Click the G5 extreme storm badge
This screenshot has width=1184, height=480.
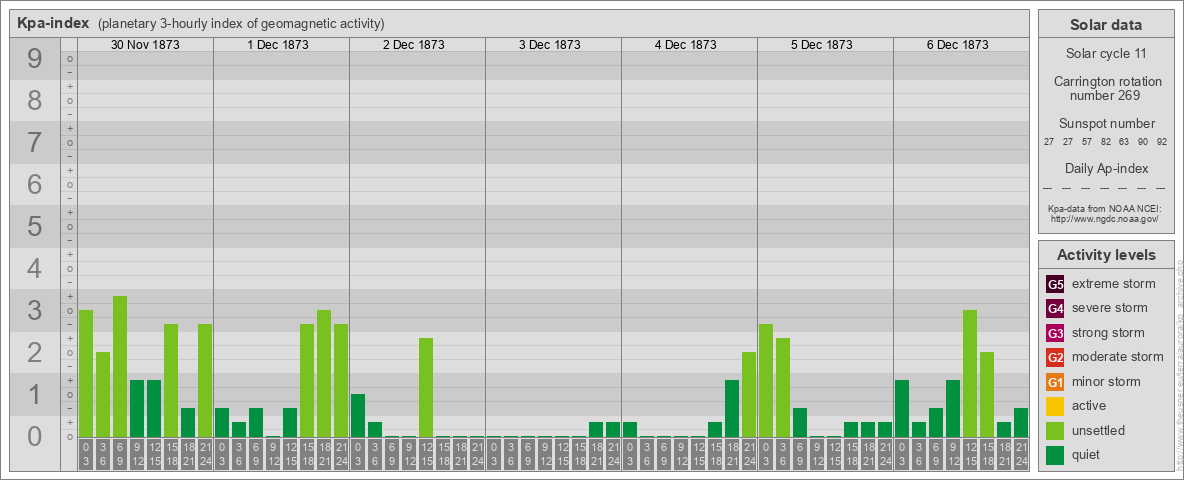[1055, 285]
